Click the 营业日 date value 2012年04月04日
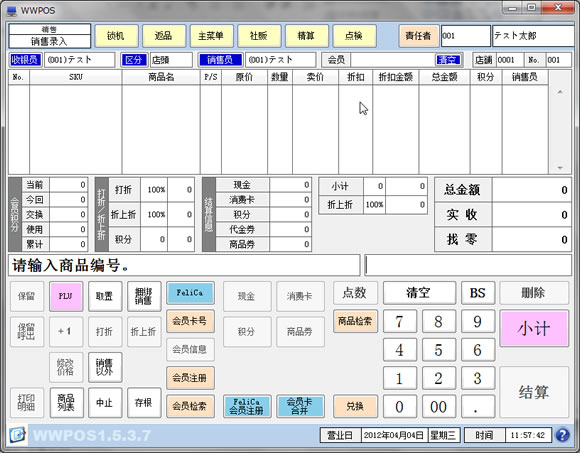 [394, 435]
